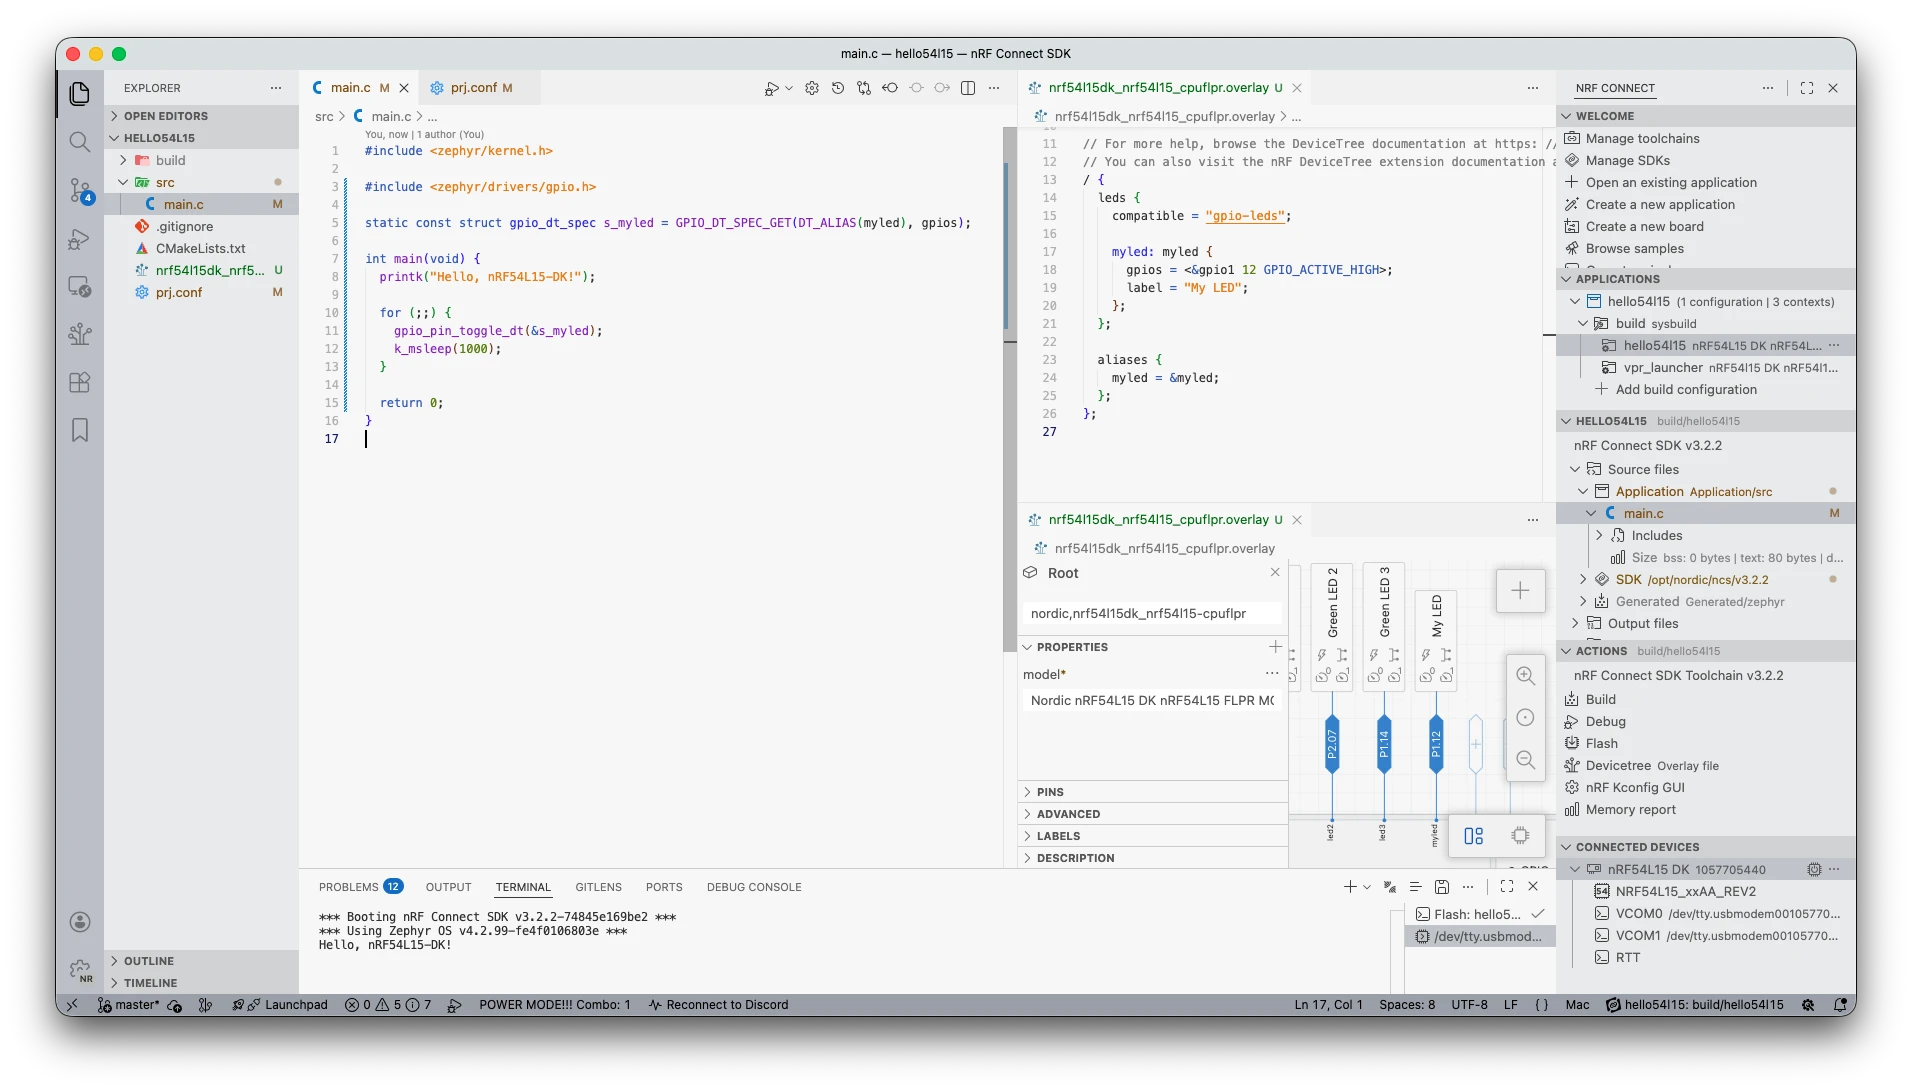Viewport: 1912px width, 1090px height.
Task: Open Source Control view with badge
Action: (x=80, y=190)
